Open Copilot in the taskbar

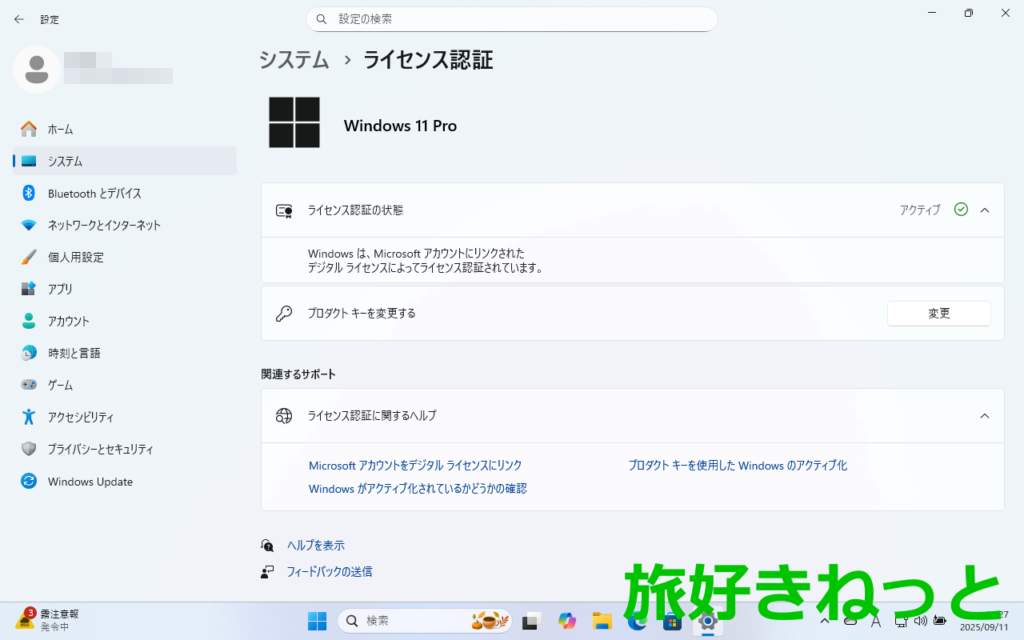point(567,621)
